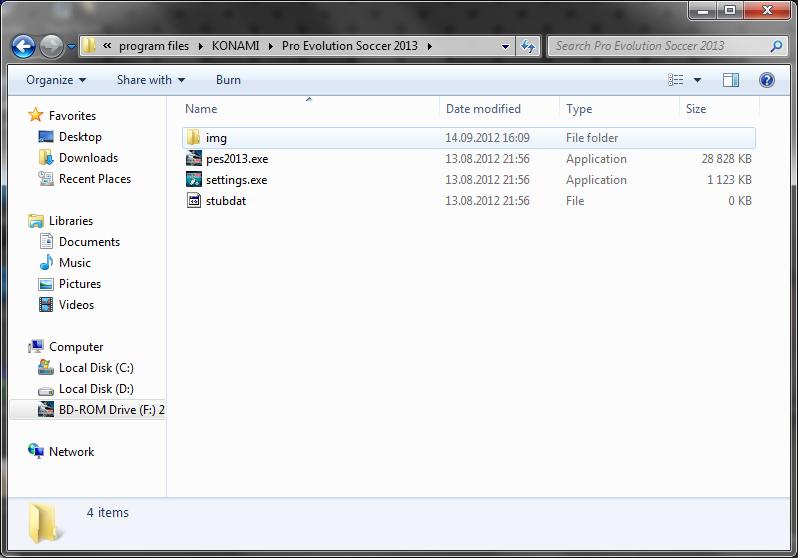Click the pes2013.exe file name
Viewport: 798px width, 558px height.
click(x=237, y=159)
